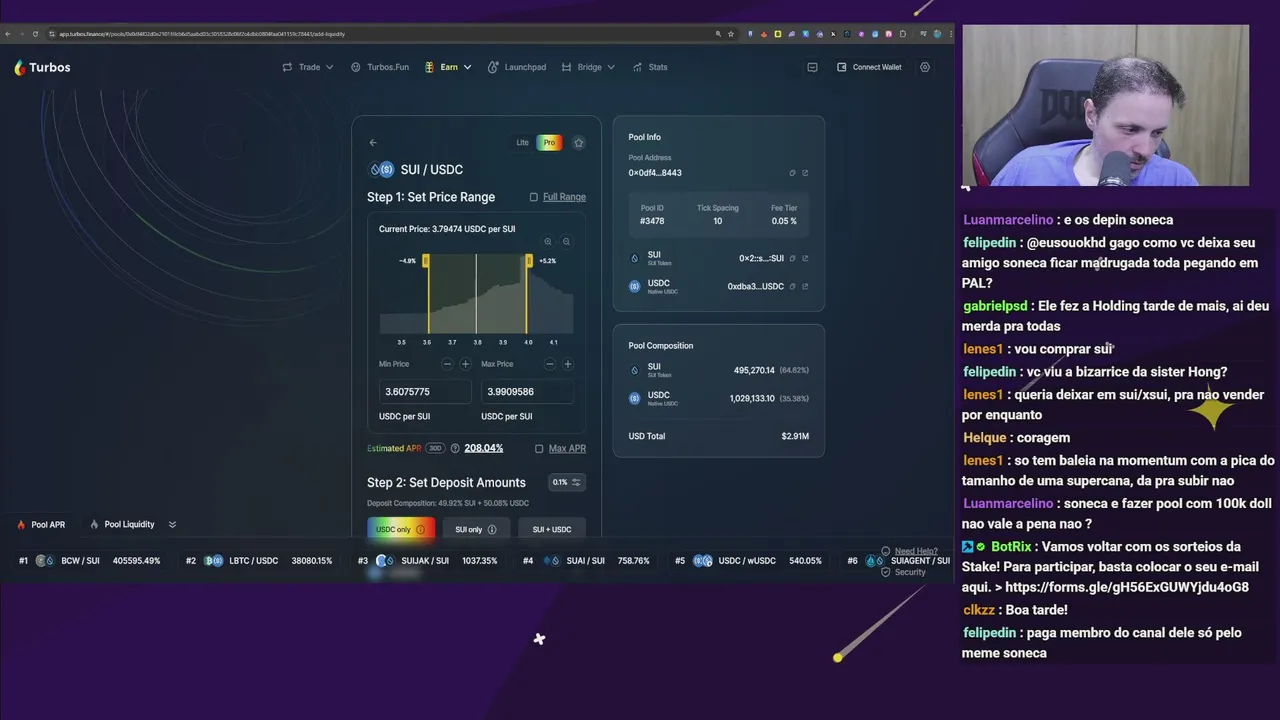Open slippage settings showing 0.1%
Screen dimensions: 1280x720
pos(566,482)
